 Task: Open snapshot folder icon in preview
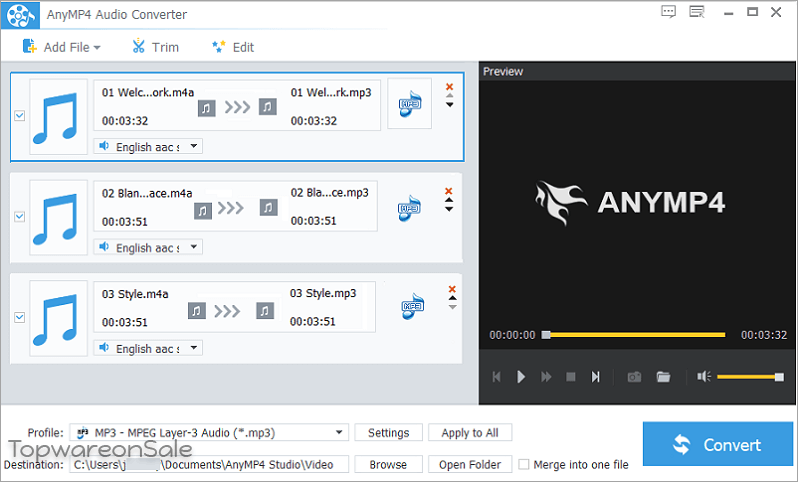click(x=663, y=377)
